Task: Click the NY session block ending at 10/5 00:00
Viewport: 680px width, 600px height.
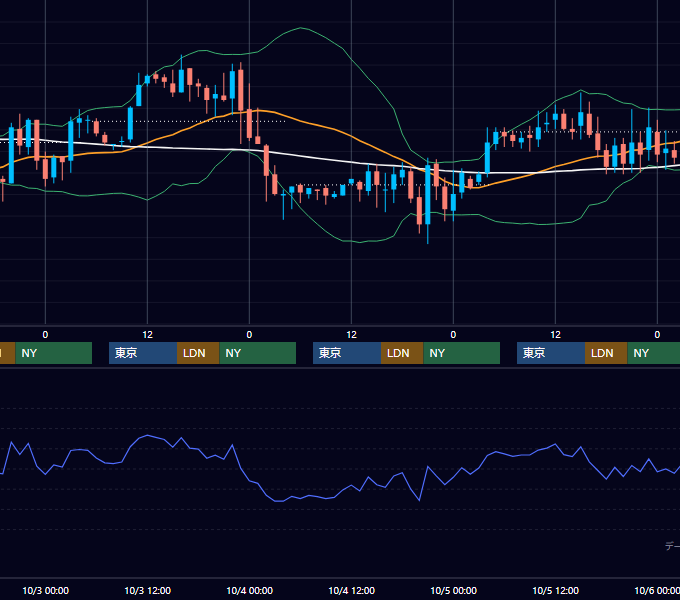Action: (461, 353)
